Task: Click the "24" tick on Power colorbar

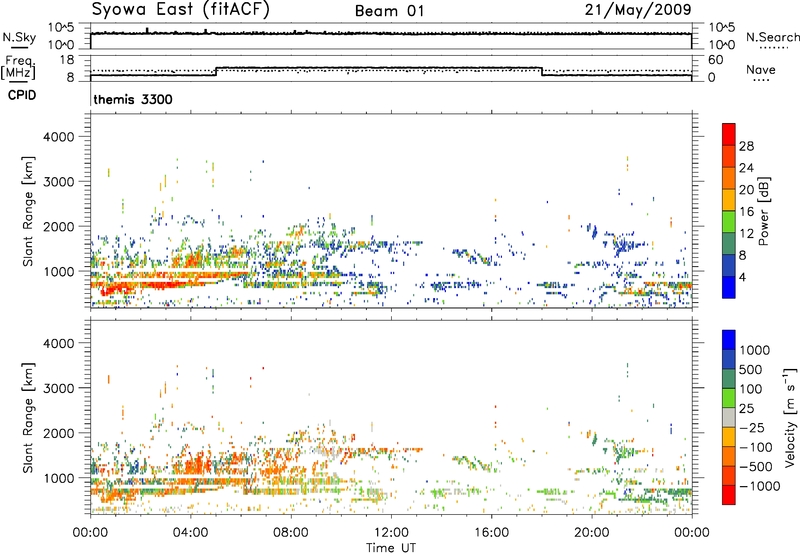Action: tap(746, 168)
